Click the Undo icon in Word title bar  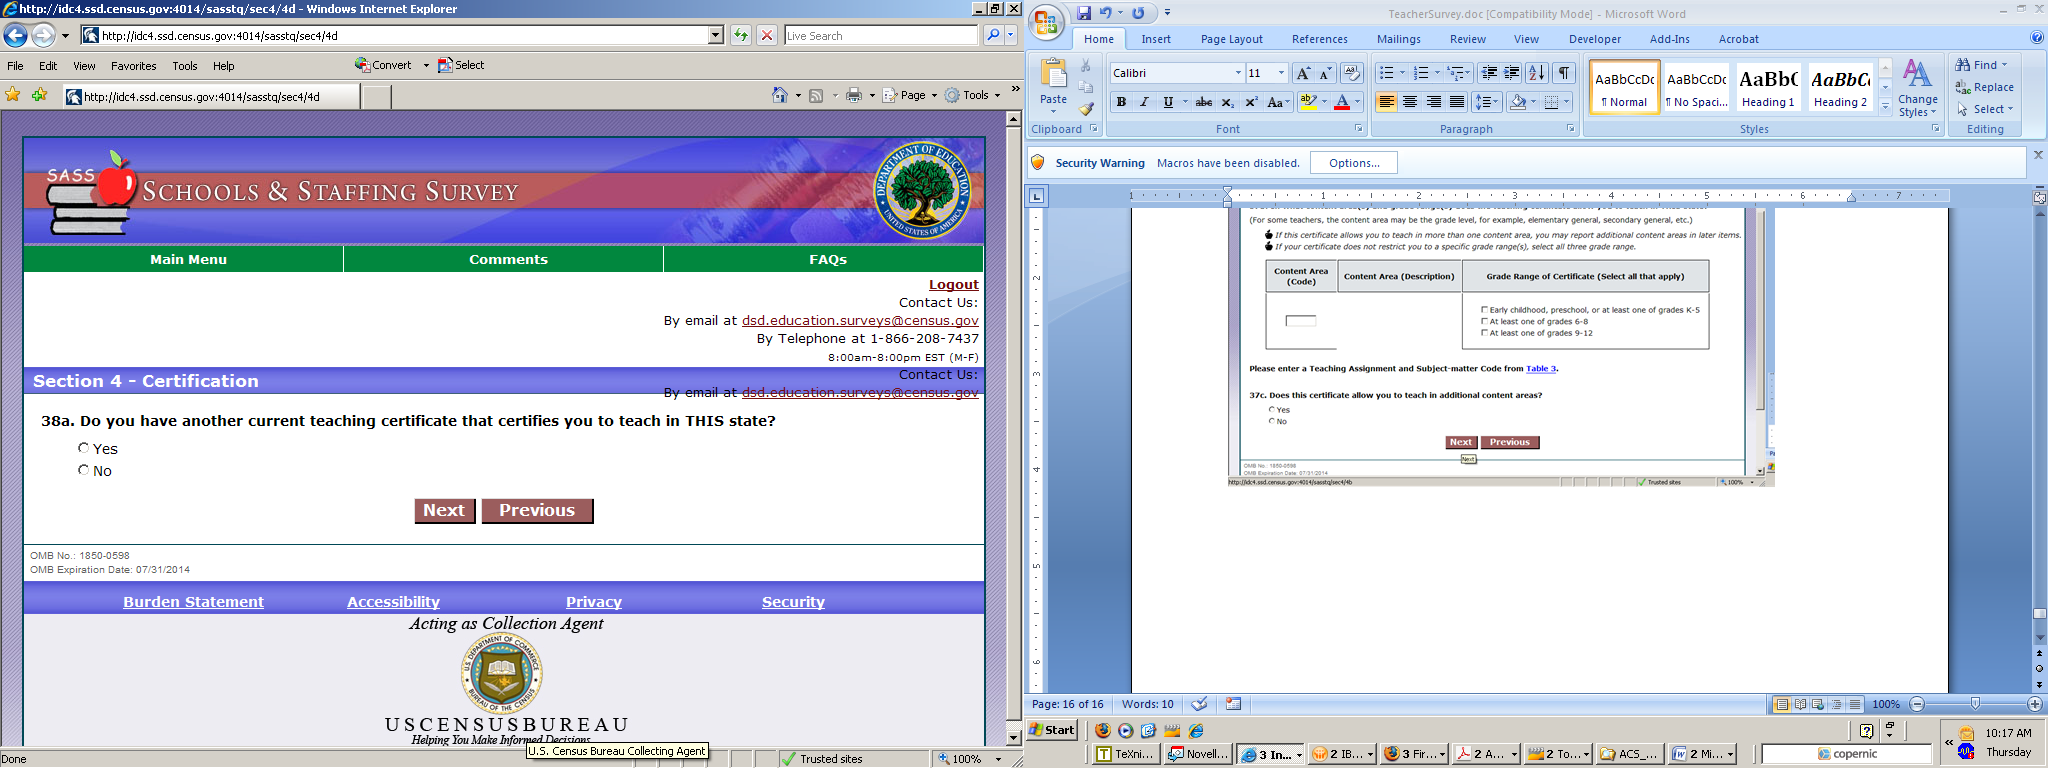(1106, 13)
